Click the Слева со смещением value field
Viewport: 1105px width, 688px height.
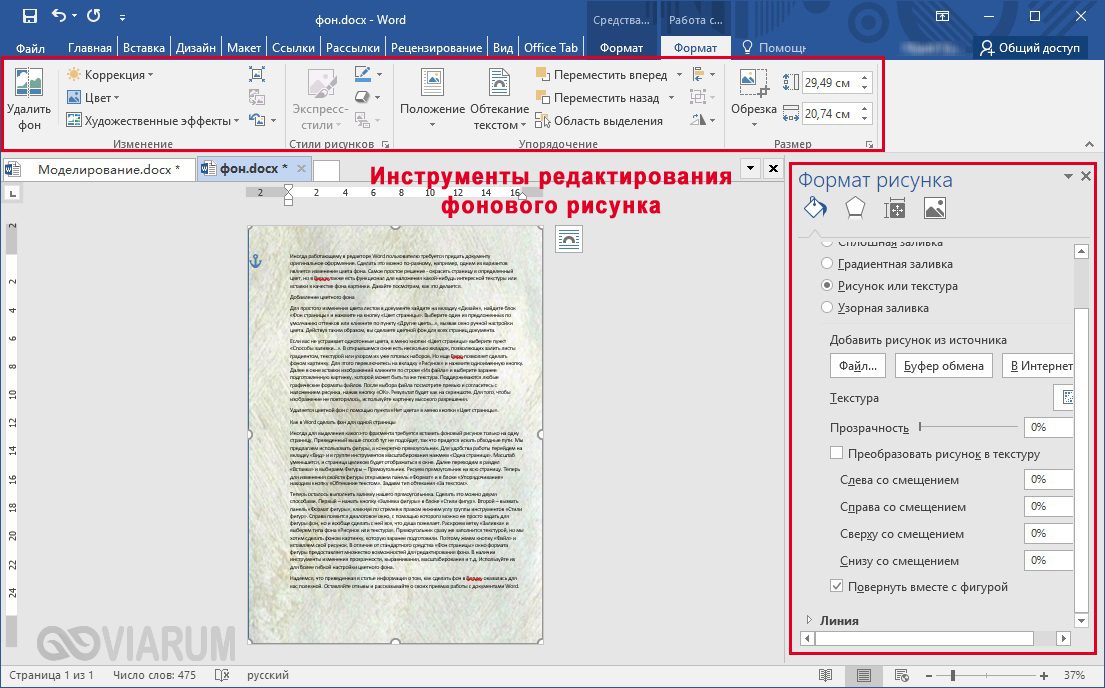1049,479
